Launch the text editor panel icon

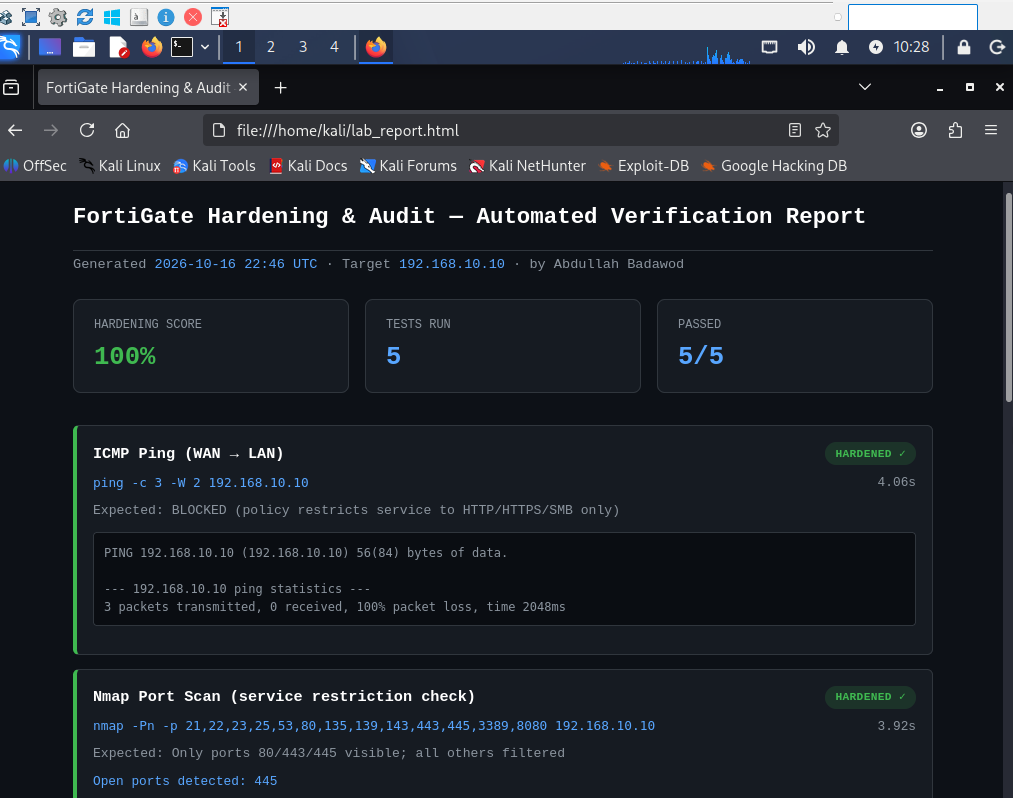[x=118, y=47]
